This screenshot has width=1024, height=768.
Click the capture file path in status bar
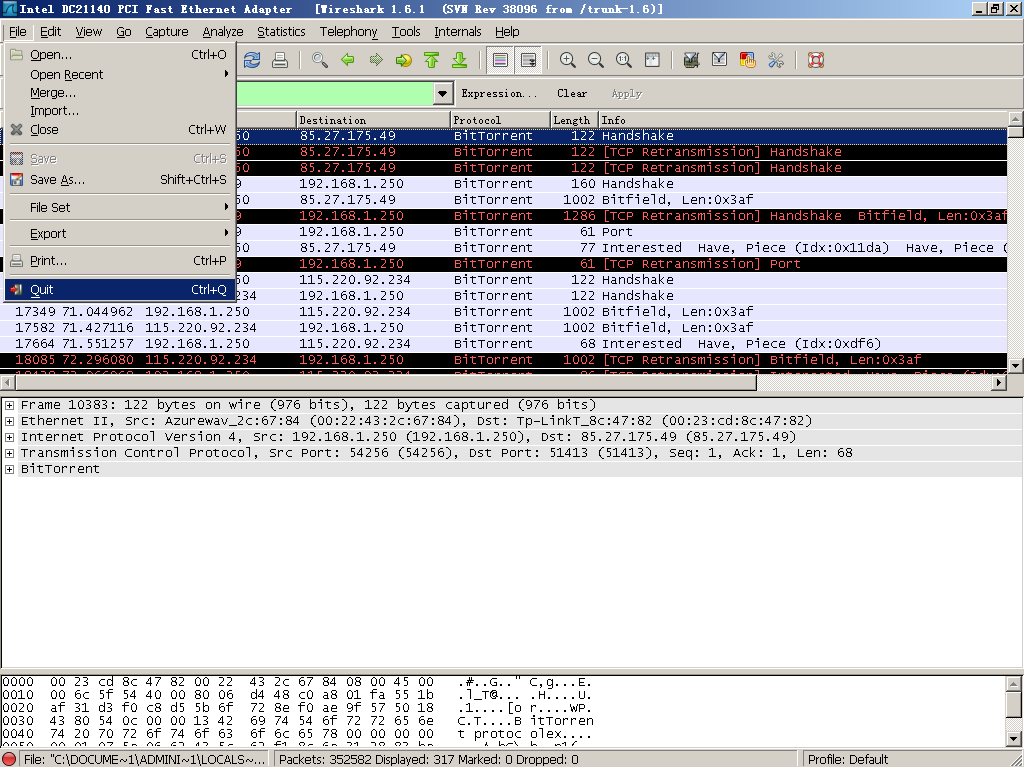click(144, 760)
